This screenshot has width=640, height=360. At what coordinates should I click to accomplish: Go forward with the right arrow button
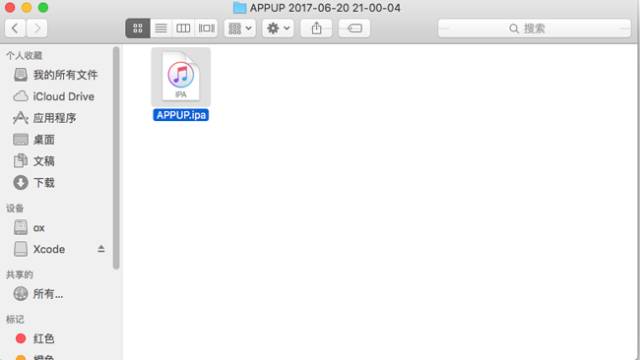pos(37,28)
